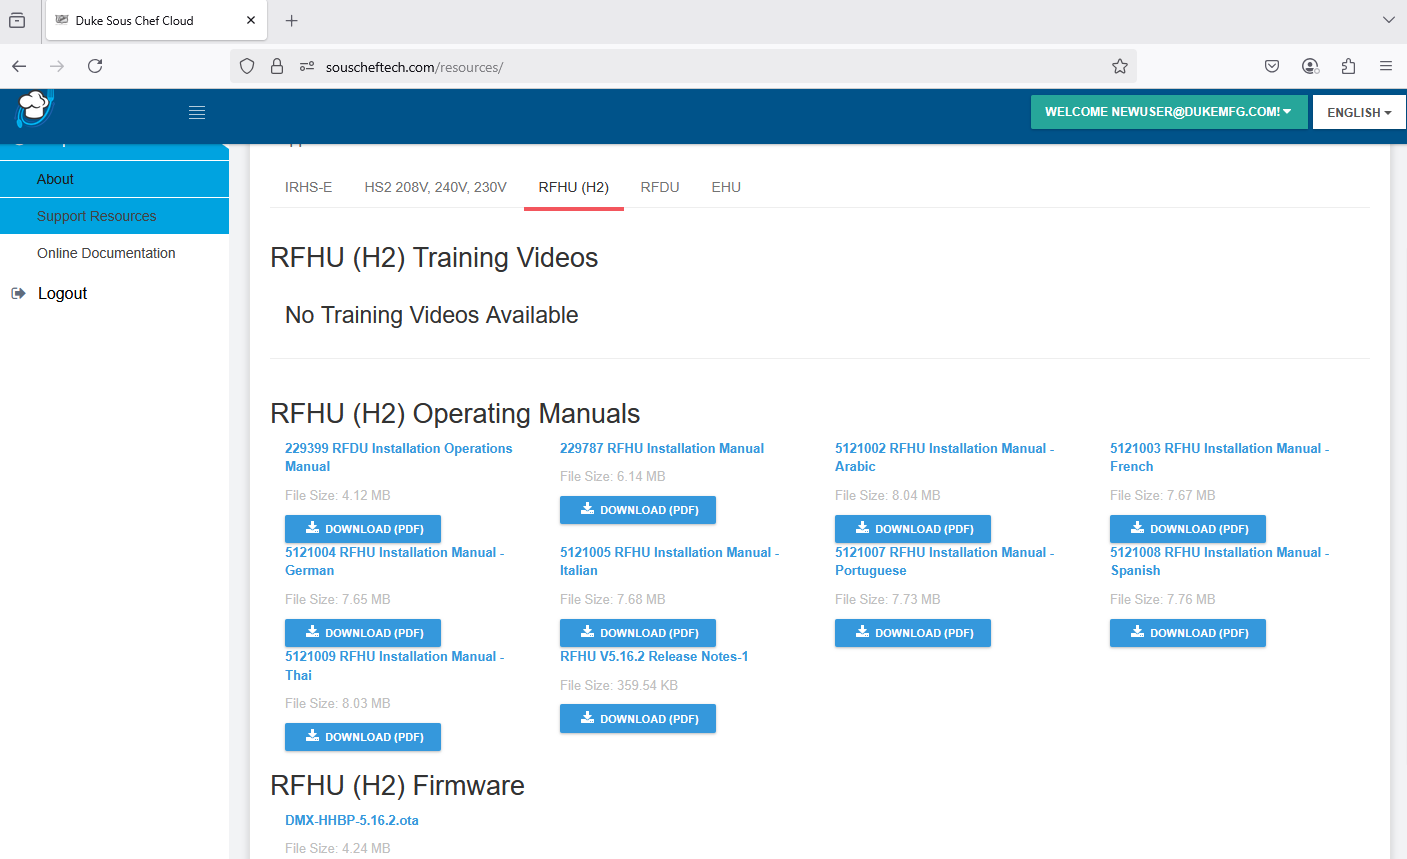This screenshot has height=859, width=1407.
Task: Download the 229787 RFHU Installation Manual PDF
Action: pyautogui.click(x=638, y=510)
